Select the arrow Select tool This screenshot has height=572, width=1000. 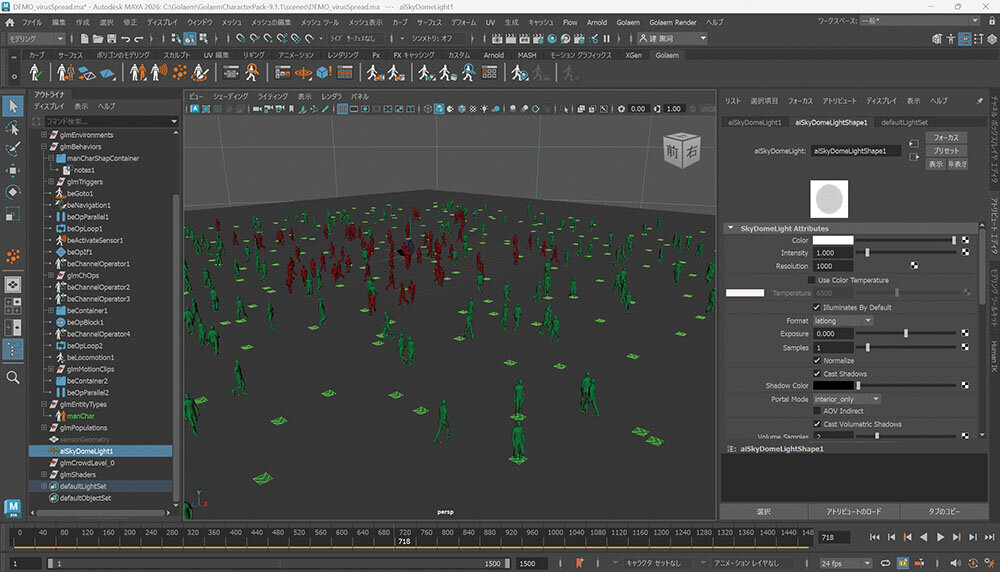(13, 106)
